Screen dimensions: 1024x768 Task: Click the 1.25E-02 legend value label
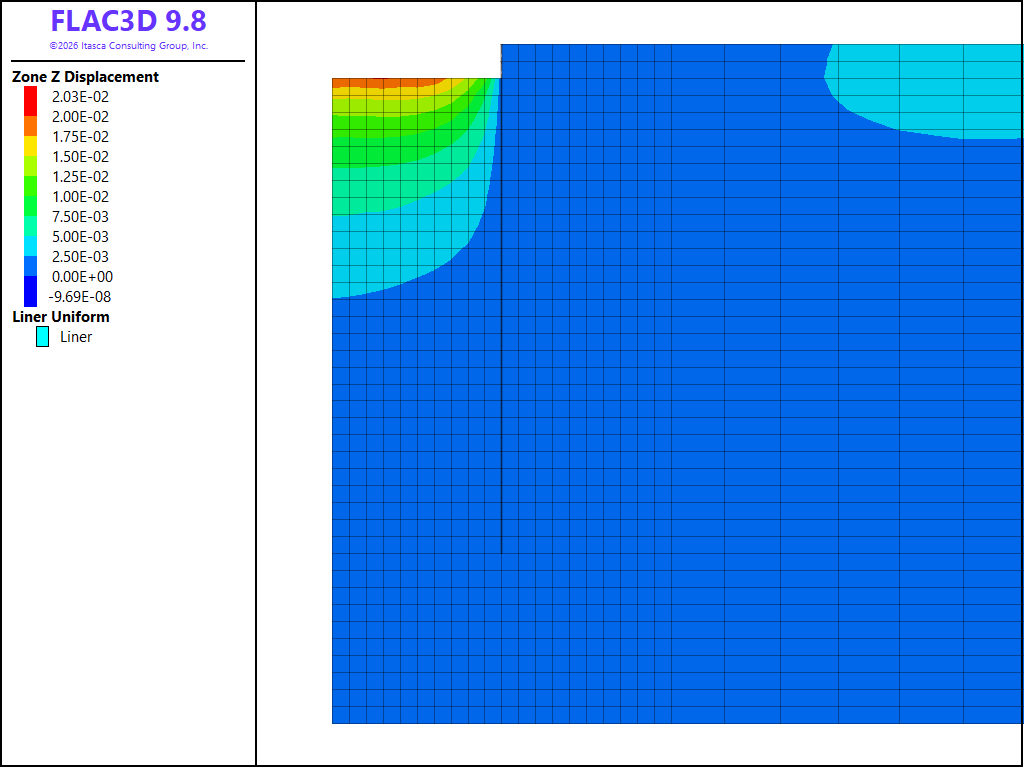(80, 177)
